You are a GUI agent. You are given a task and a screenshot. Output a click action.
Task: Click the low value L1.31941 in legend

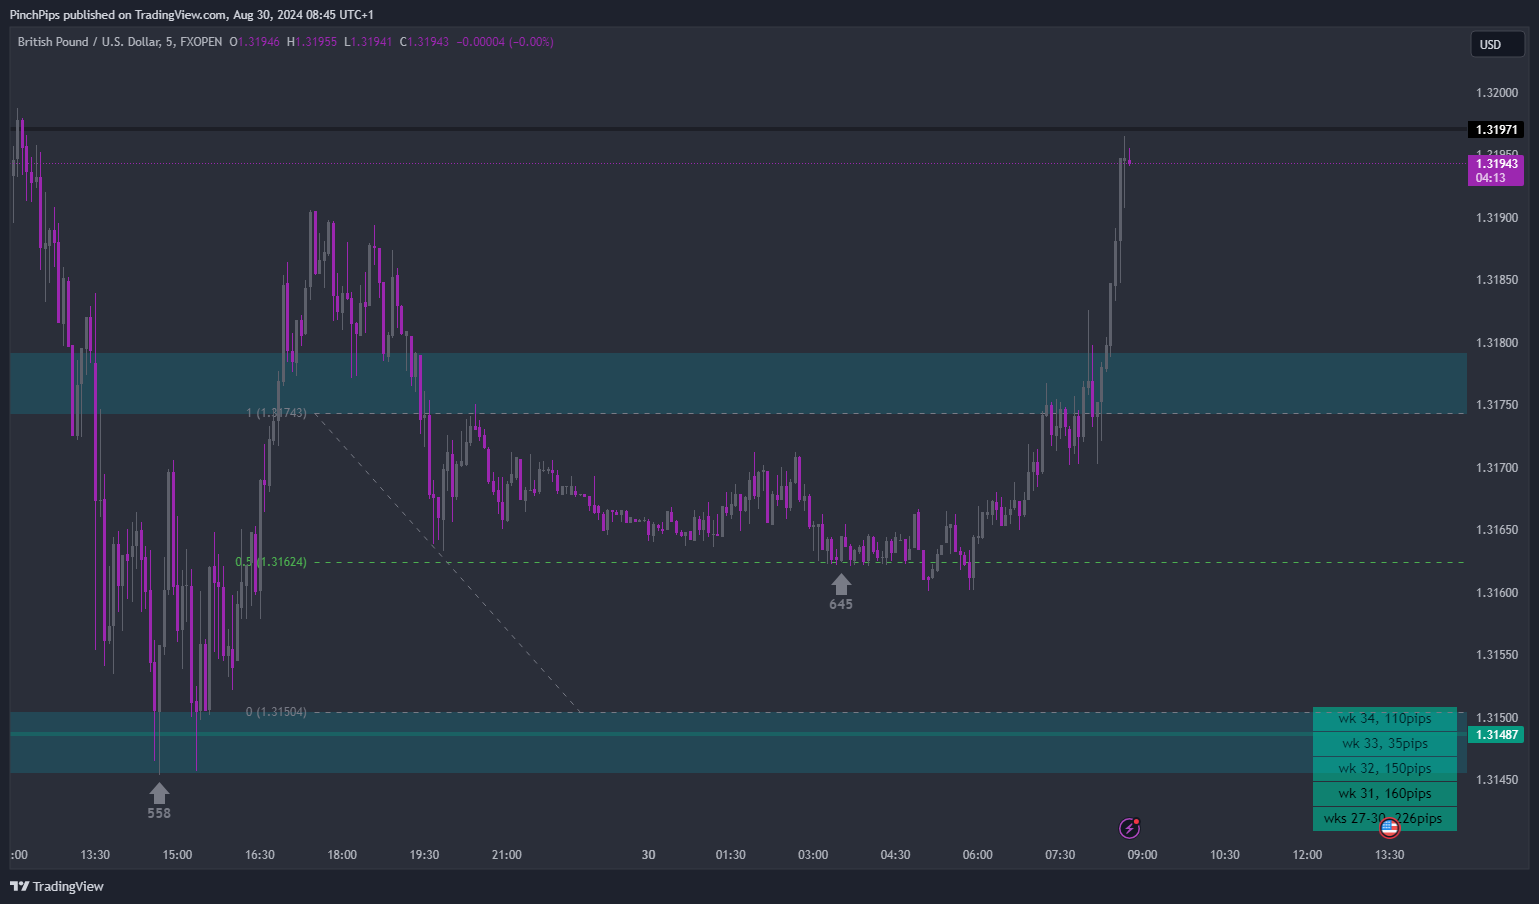(x=368, y=42)
